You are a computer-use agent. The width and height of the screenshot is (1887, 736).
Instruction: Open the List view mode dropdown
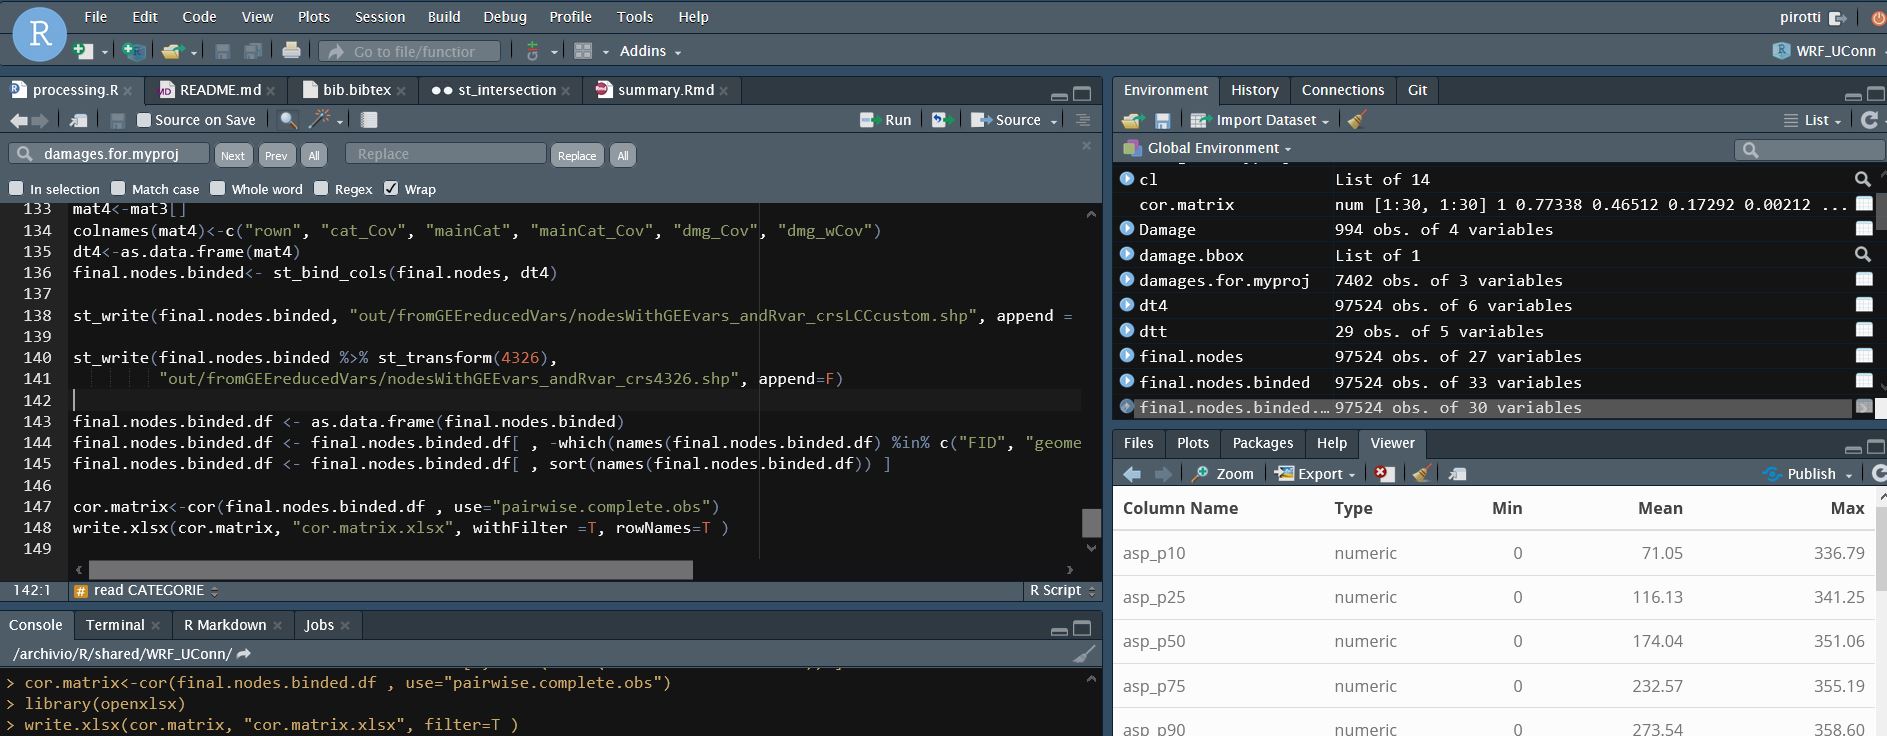tap(1813, 120)
